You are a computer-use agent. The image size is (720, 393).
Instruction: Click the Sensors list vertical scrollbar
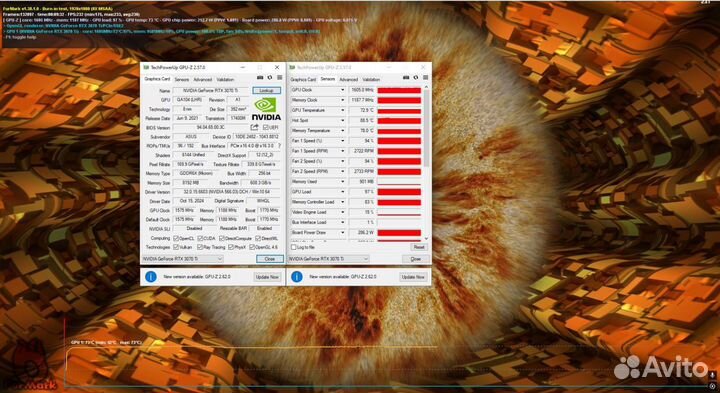click(x=426, y=129)
